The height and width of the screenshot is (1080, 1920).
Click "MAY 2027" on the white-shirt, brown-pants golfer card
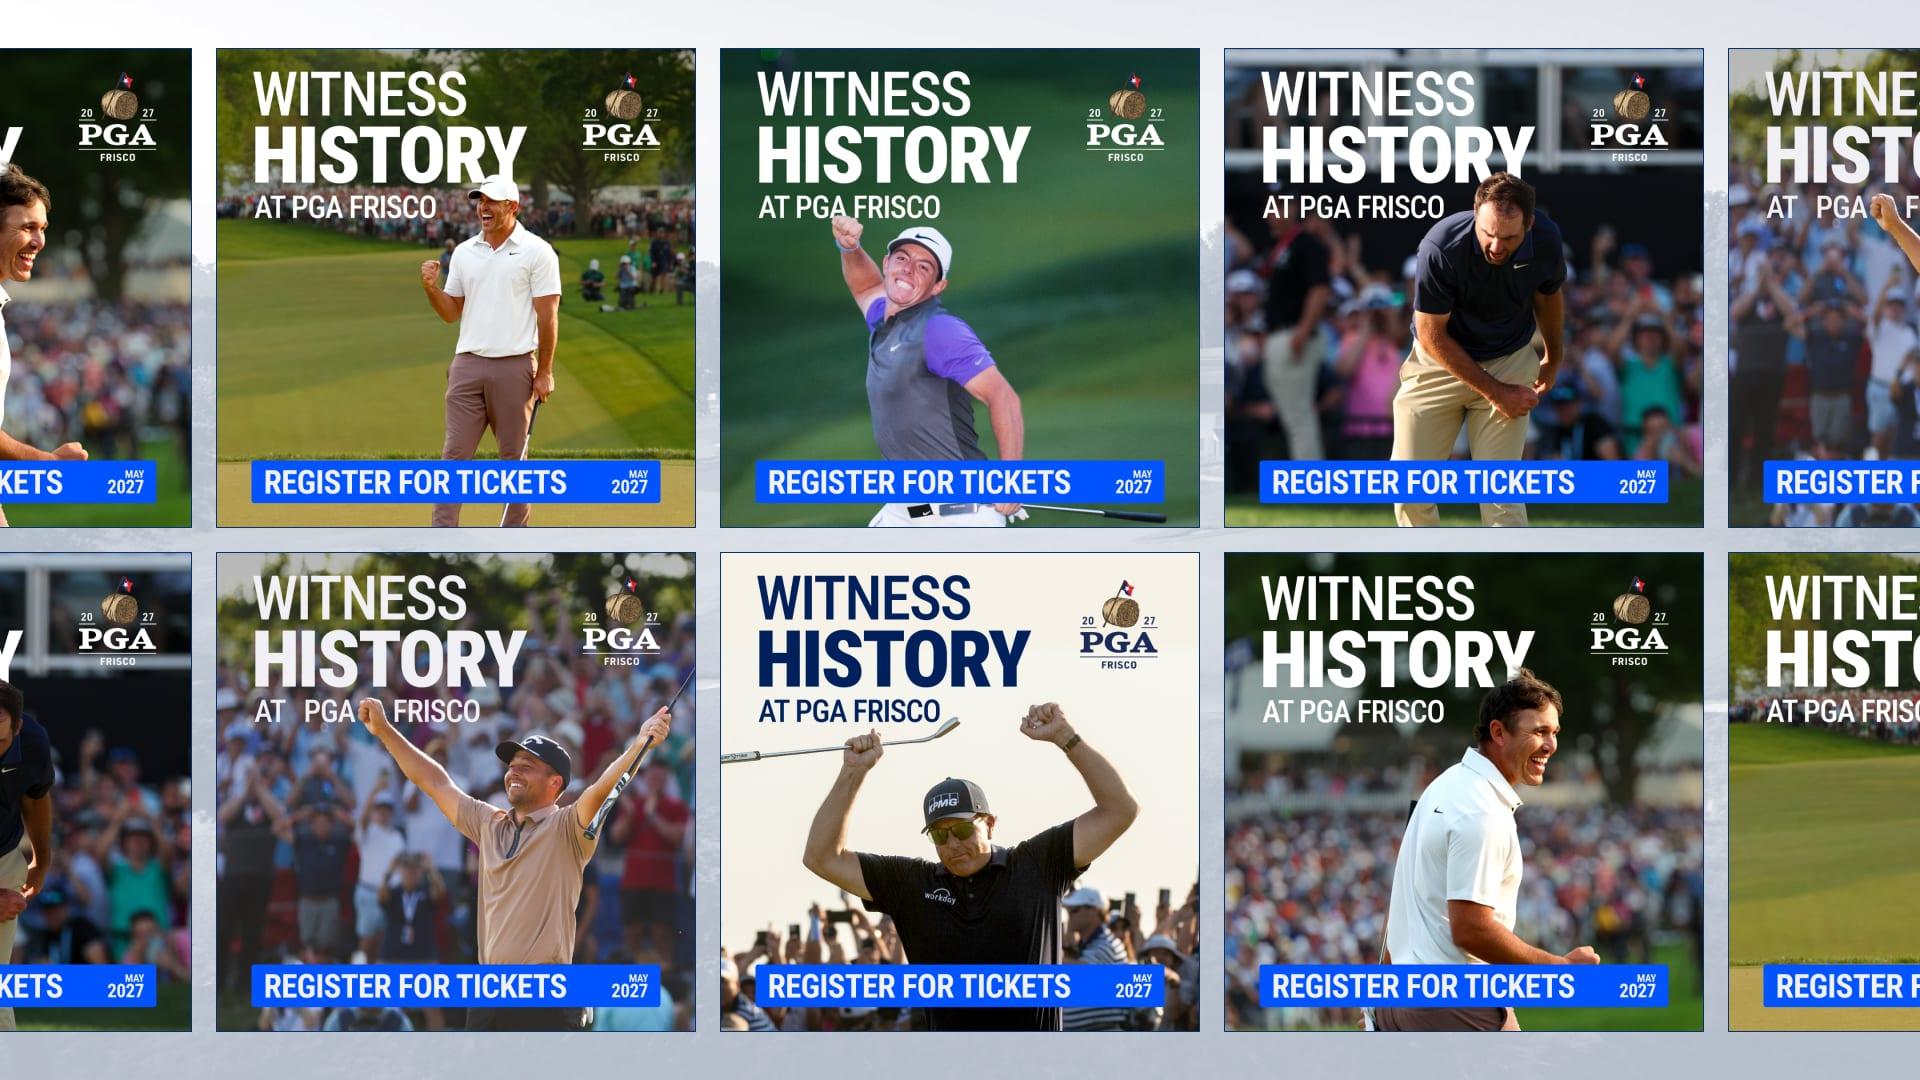click(x=630, y=483)
